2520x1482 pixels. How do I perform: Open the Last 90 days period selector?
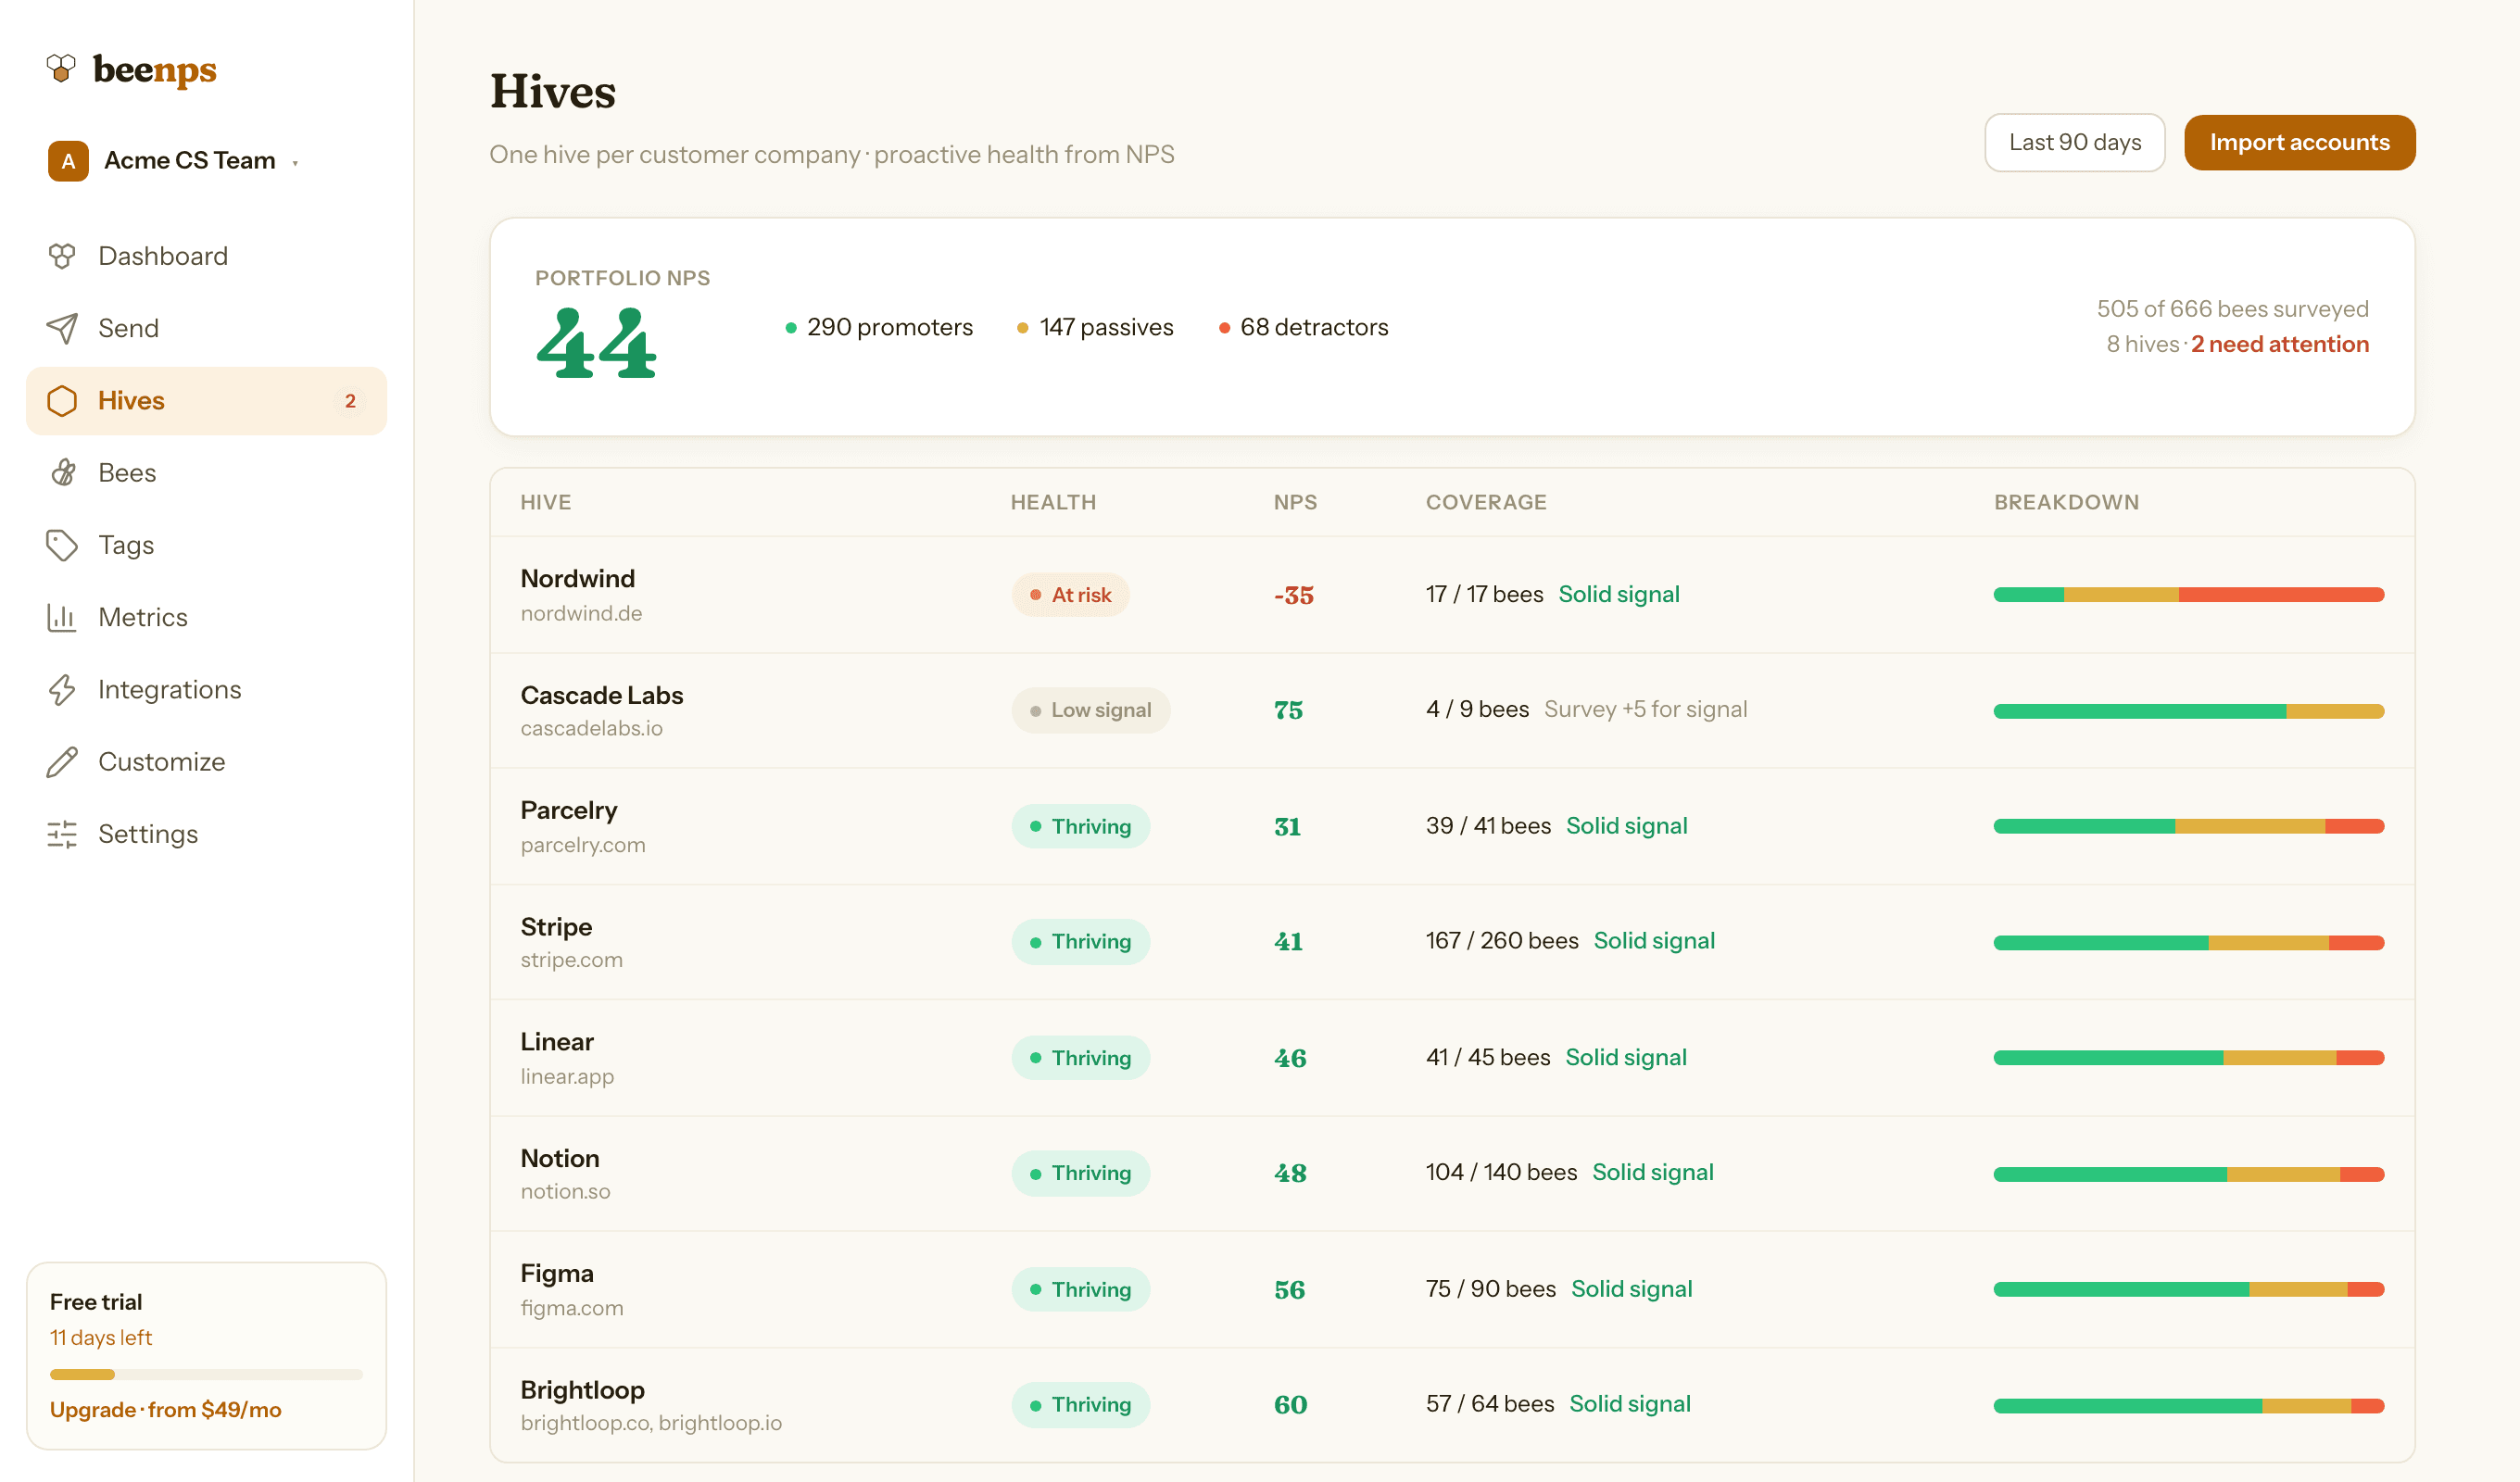coord(2074,143)
